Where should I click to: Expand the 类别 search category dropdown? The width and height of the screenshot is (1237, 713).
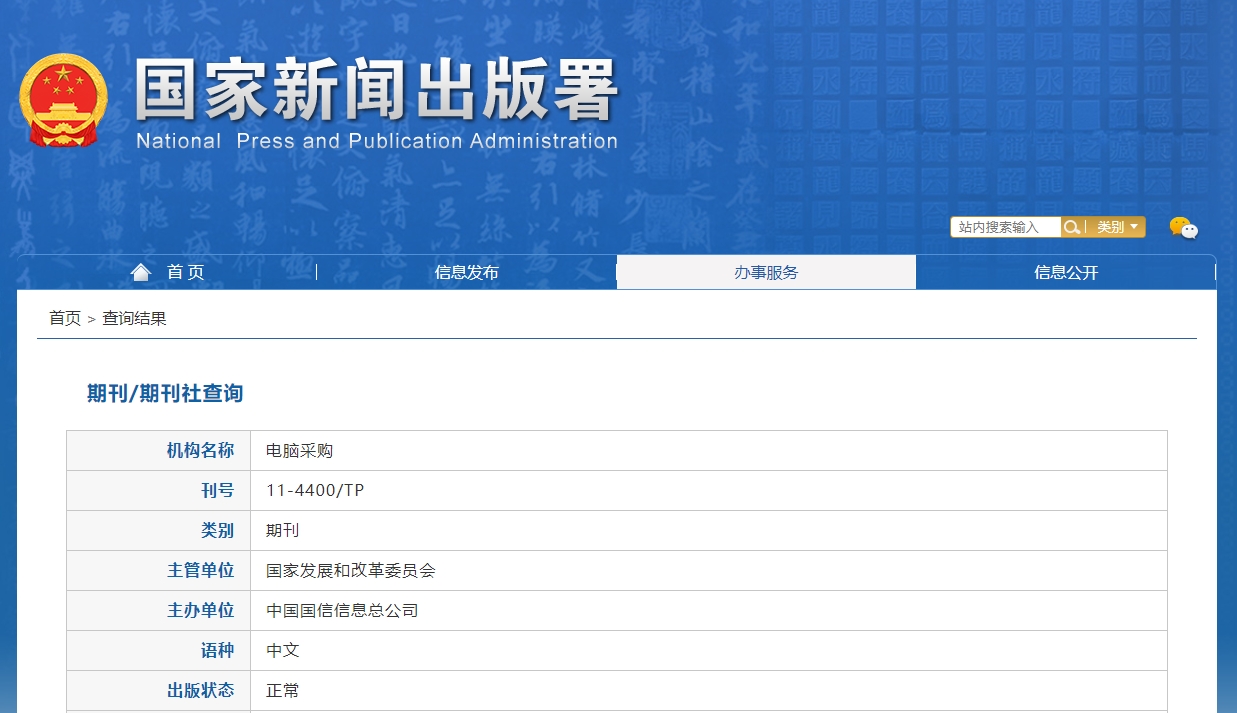(x=1117, y=227)
